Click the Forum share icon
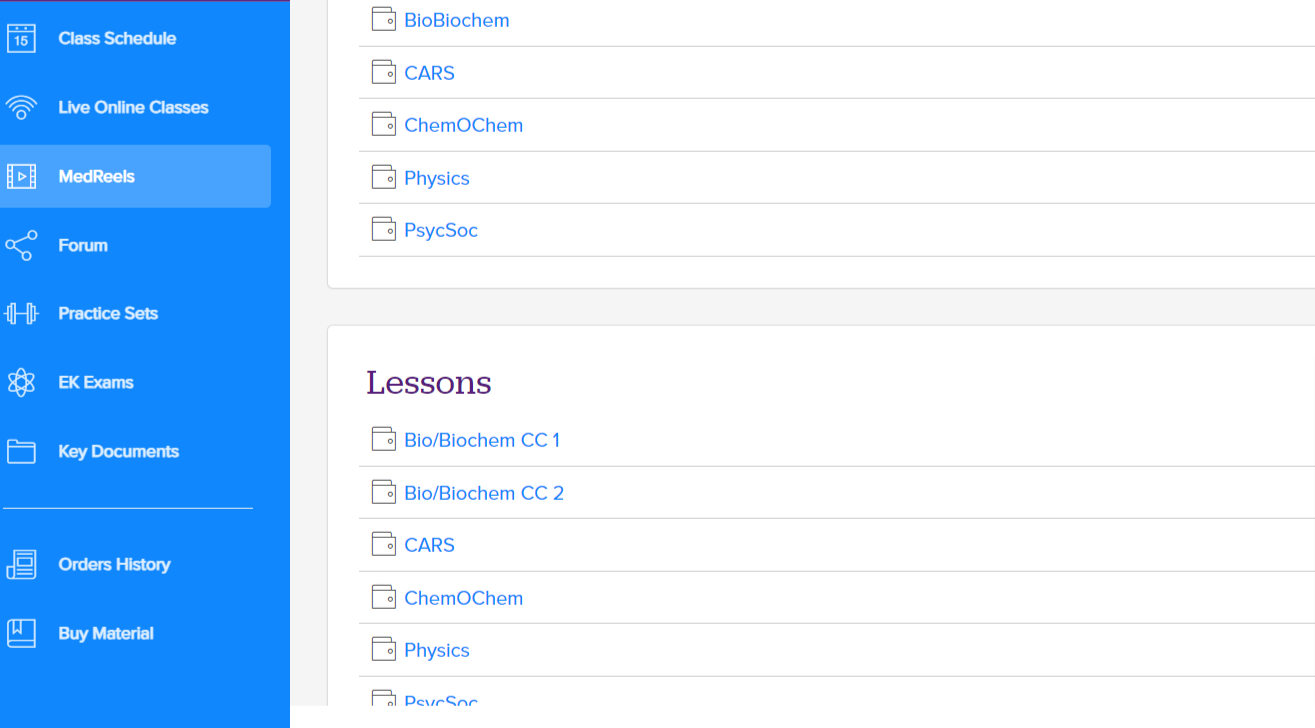 click(21, 245)
